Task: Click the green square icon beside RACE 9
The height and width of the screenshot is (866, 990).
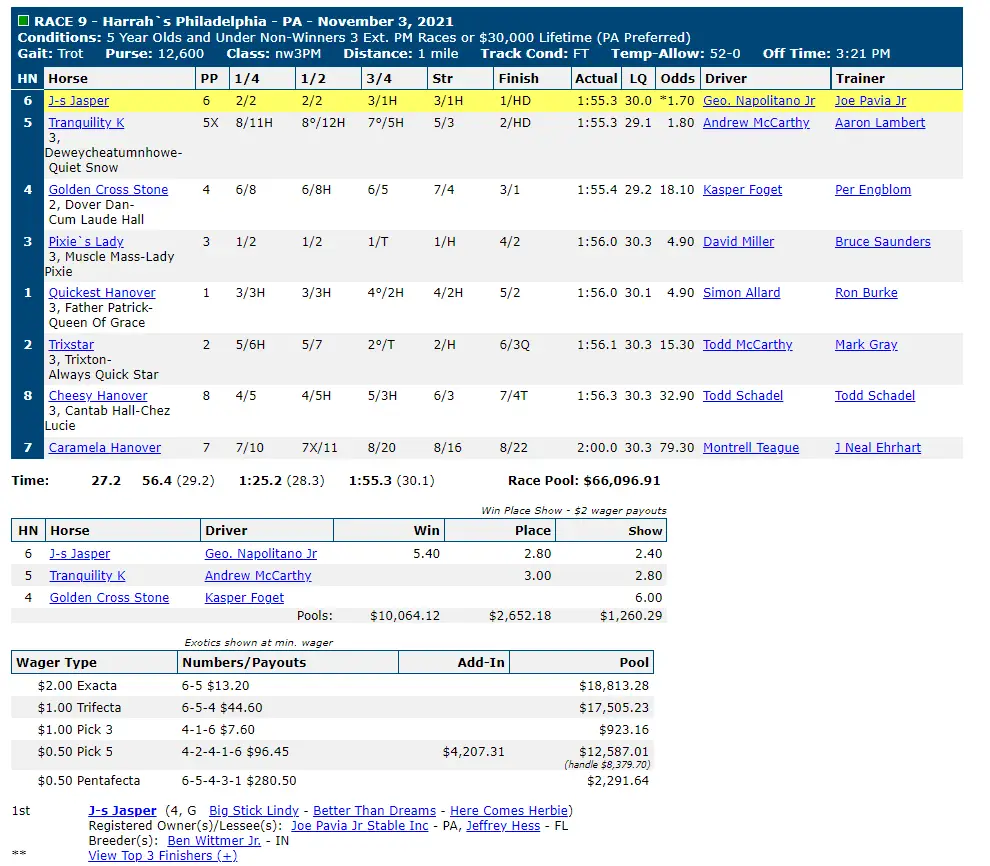Action: pyautogui.click(x=23, y=21)
